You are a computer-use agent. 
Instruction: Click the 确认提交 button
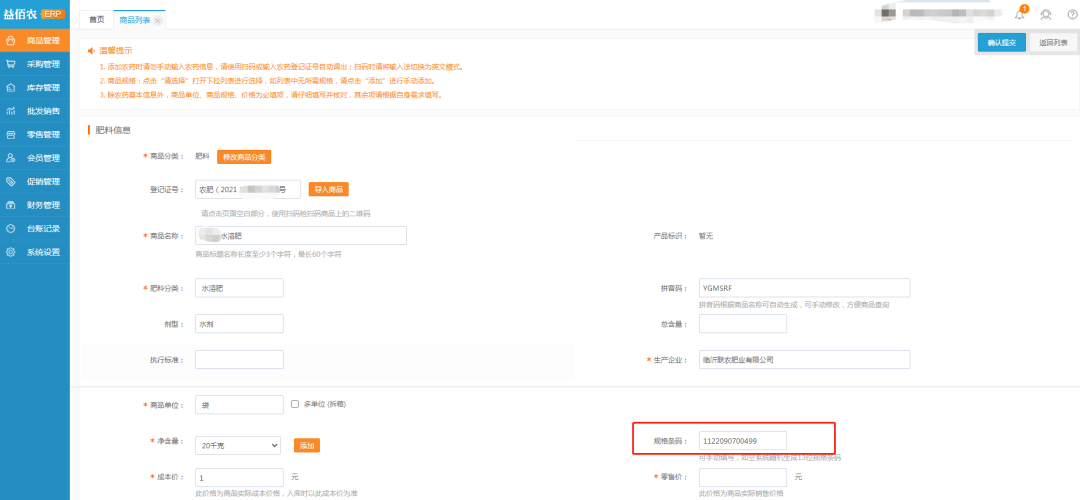(x=1001, y=43)
